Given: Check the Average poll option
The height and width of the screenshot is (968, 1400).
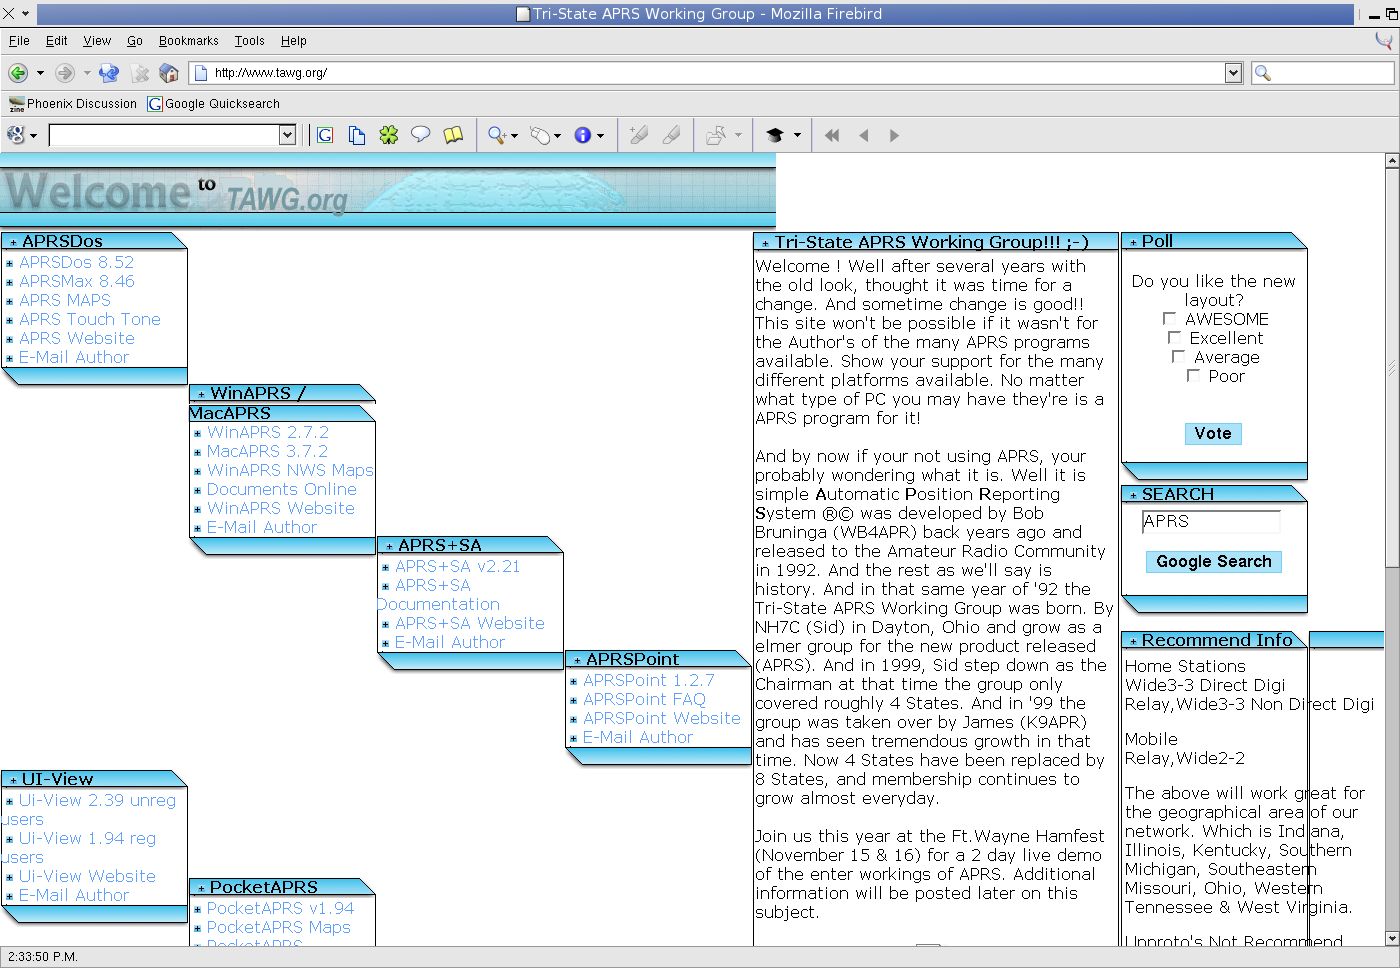Looking at the screenshot, I should [x=1178, y=356].
